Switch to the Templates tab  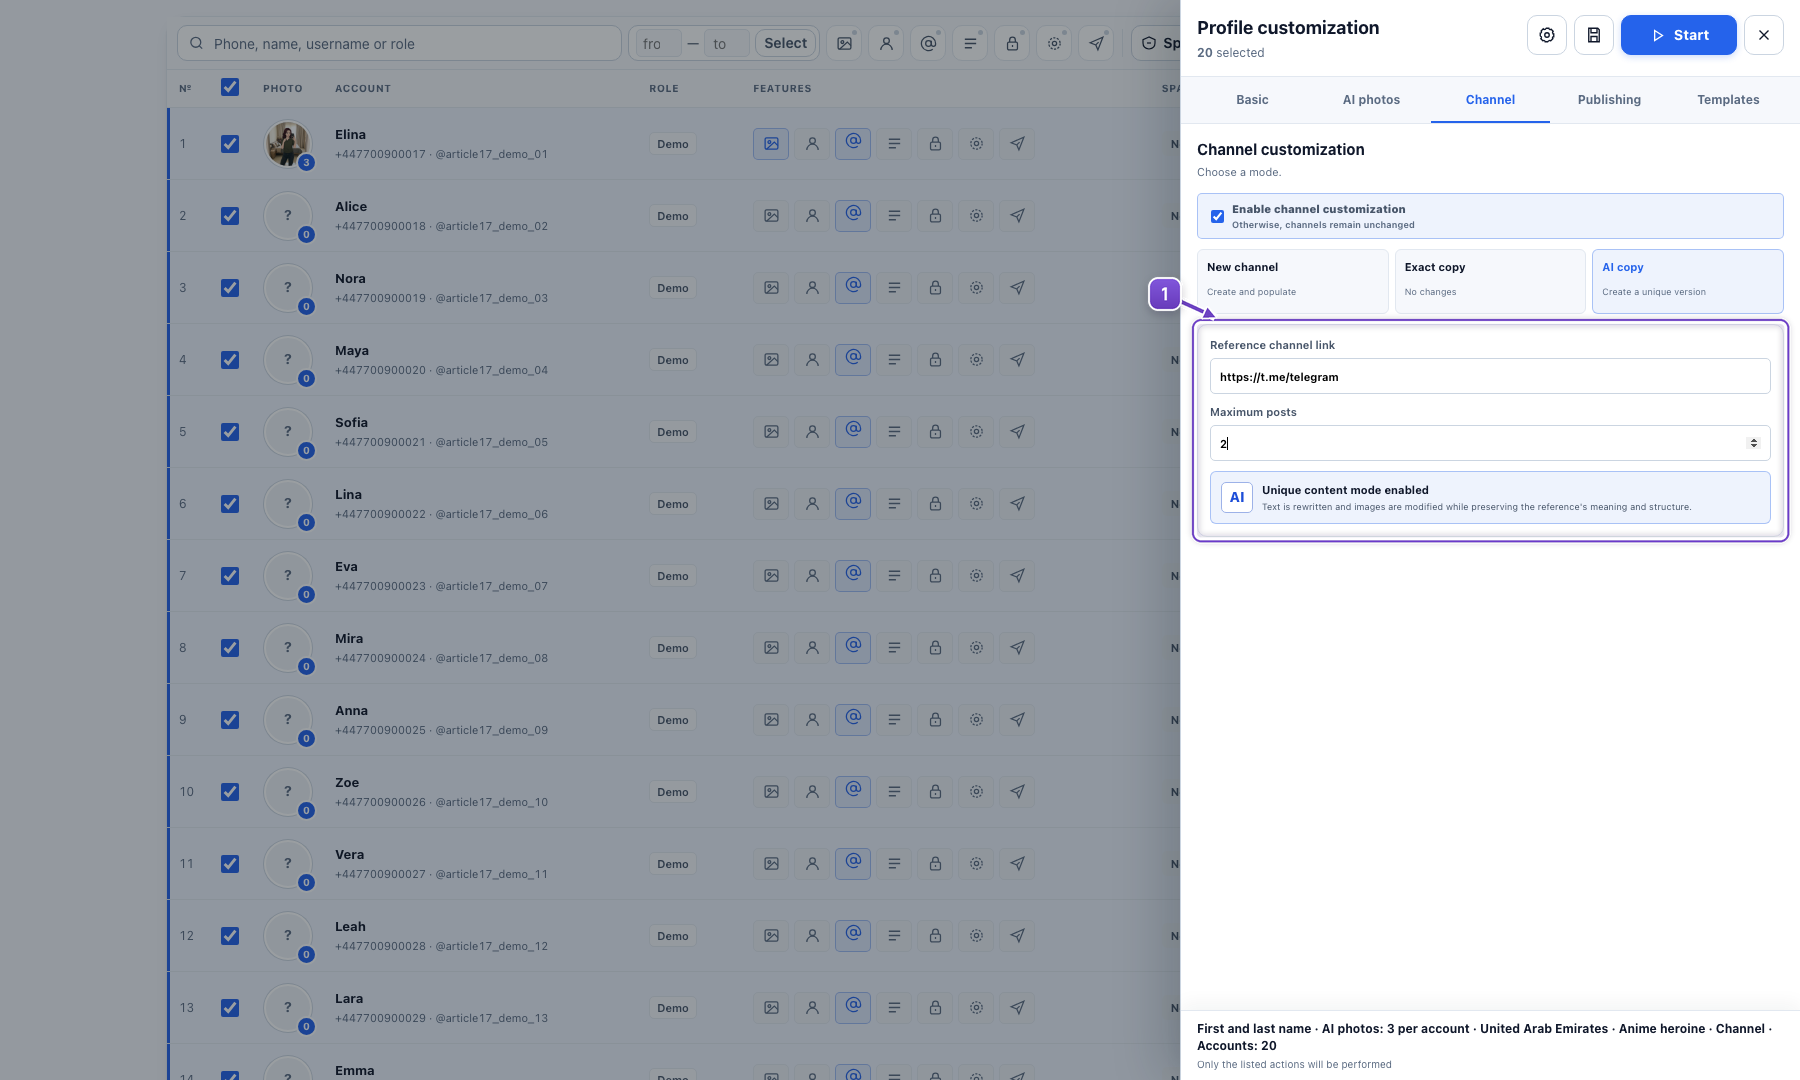(x=1728, y=100)
